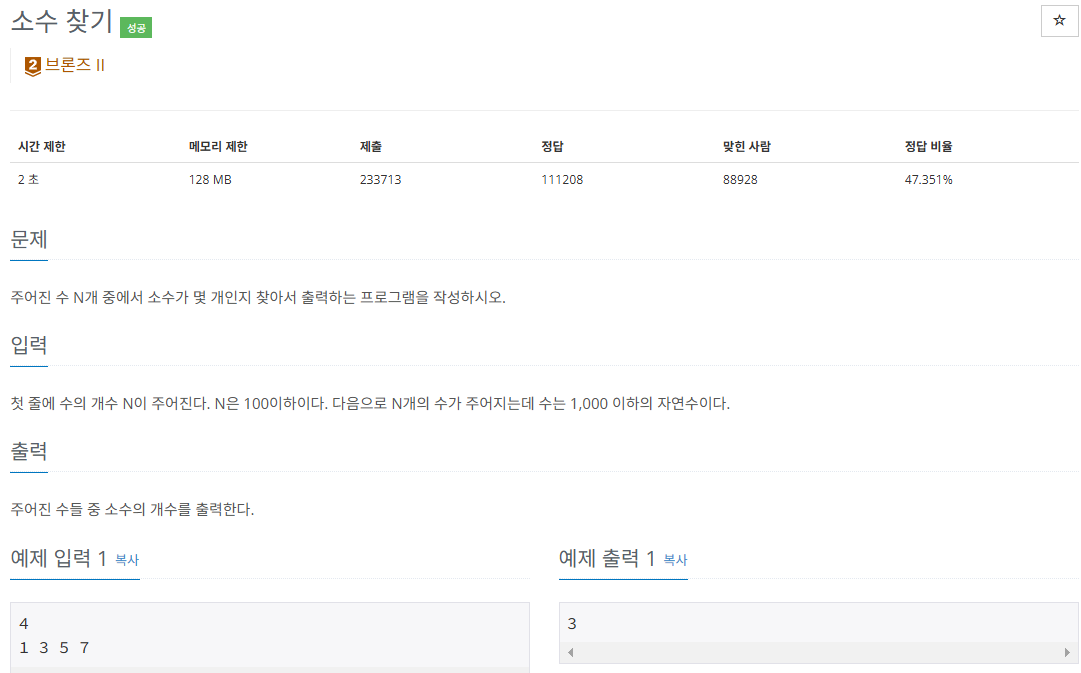
Task: Click the Bronze II tier badge icon
Action: (x=32, y=66)
